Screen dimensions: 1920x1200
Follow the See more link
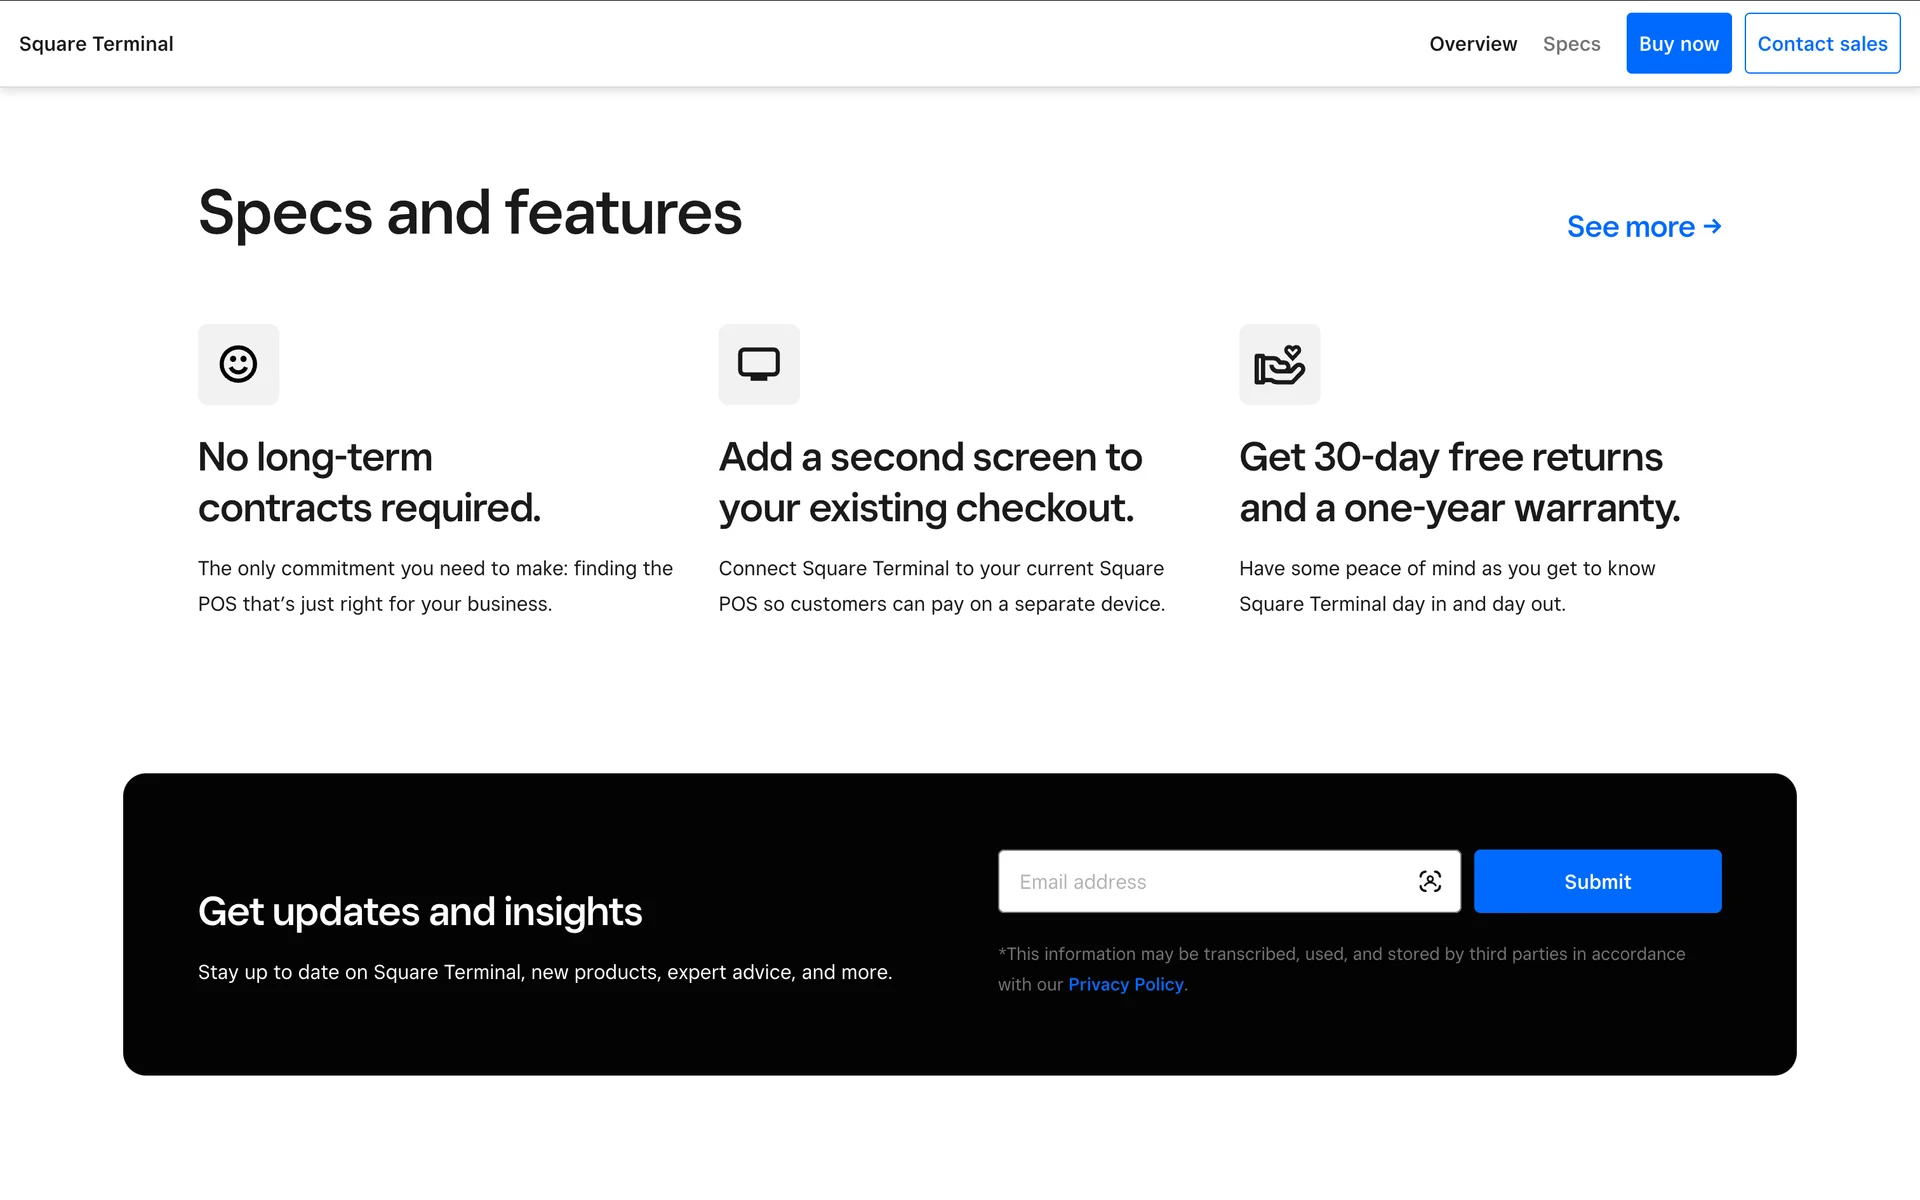pyautogui.click(x=1630, y=227)
